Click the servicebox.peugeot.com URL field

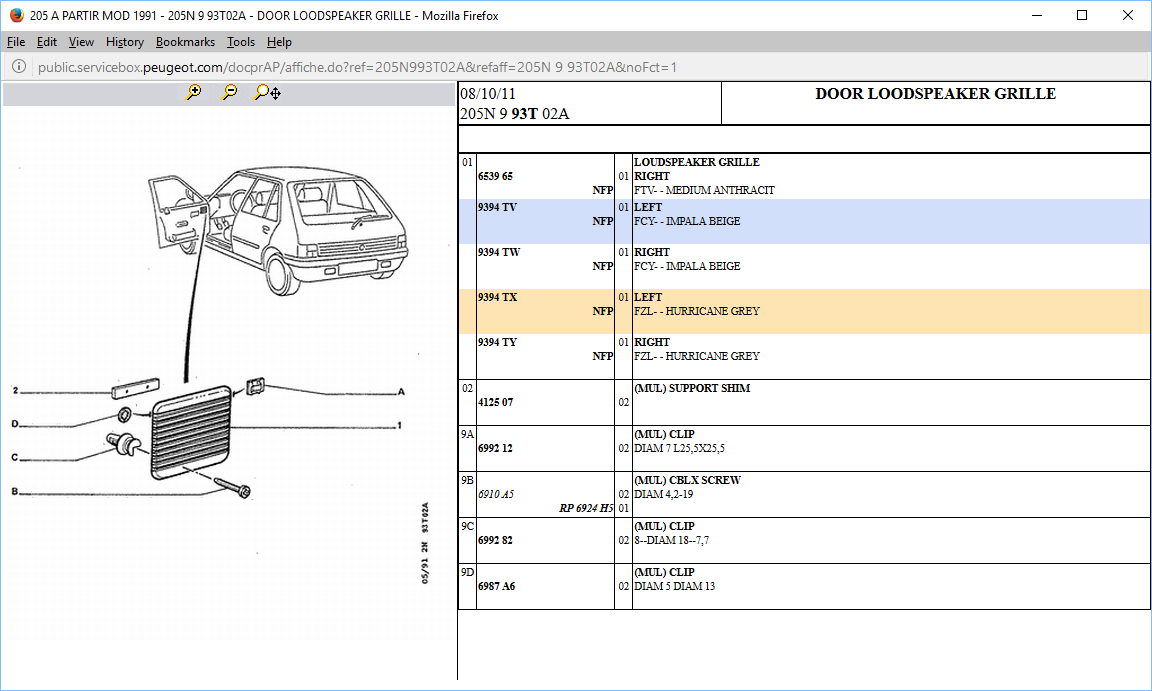[357, 67]
